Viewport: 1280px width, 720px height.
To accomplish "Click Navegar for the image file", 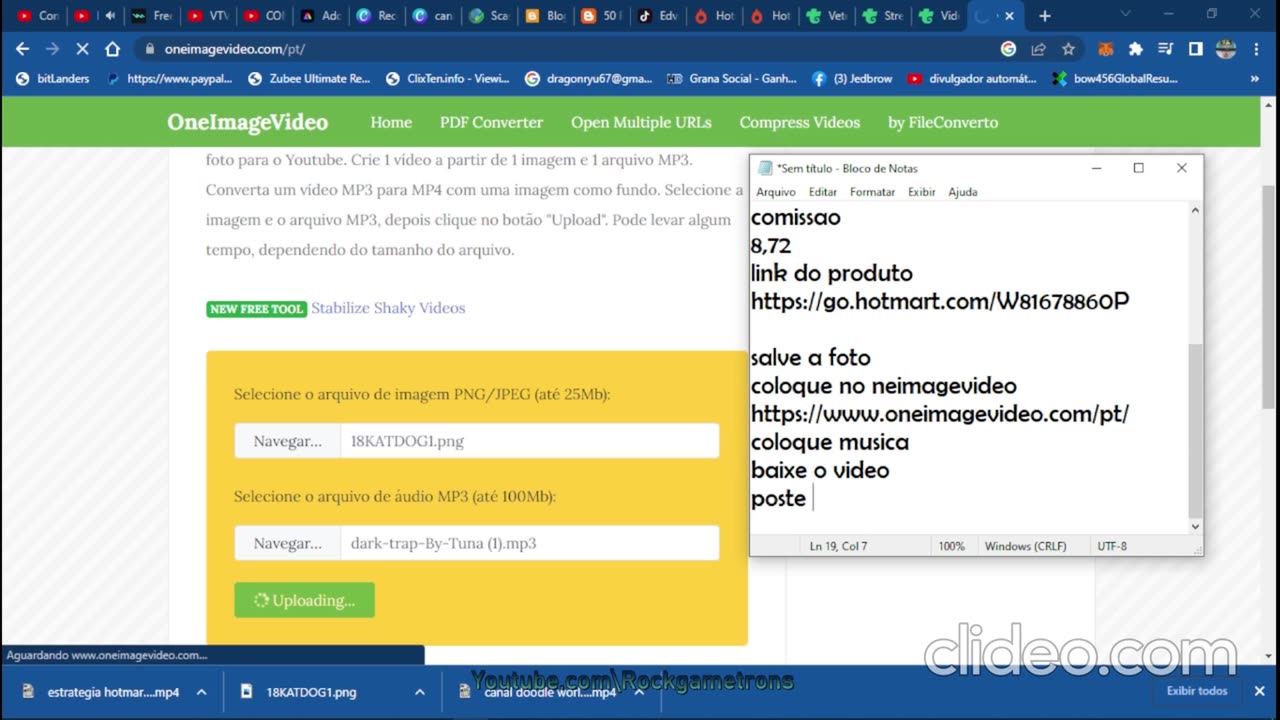I will click(x=288, y=441).
